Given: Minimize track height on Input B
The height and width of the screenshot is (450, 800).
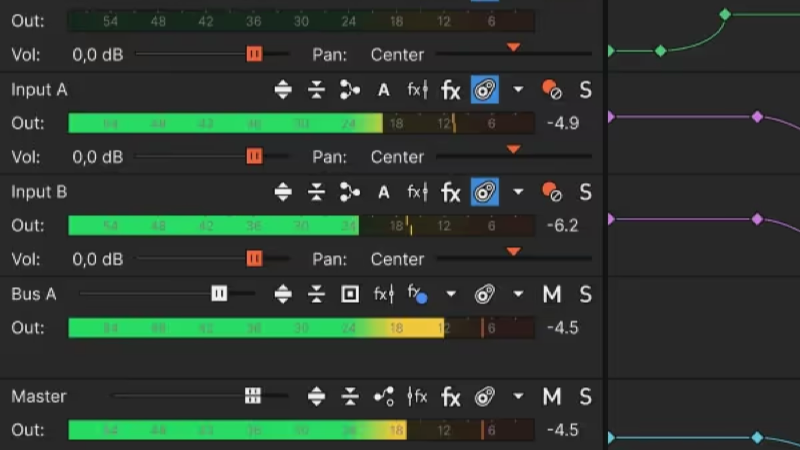Looking at the screenshot, I should pyautogui.click(x=316, y=192).
